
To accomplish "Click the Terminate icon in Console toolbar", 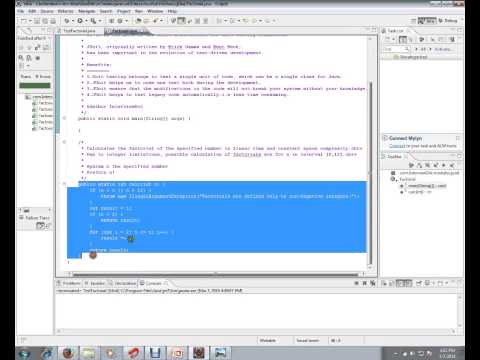I will tap(356, 283).
